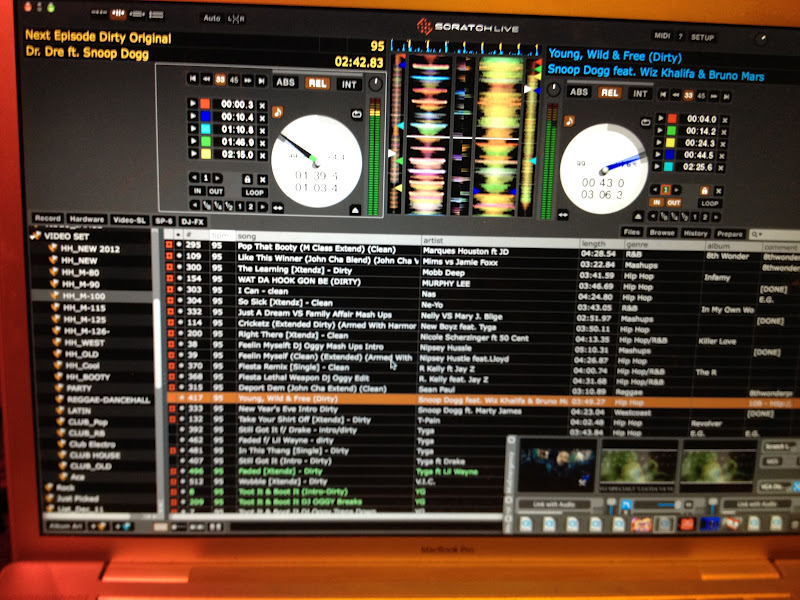Image resolution: width=800 pixels, height=600 pixels.
Task: Open the Record tab
Action: (x=47, y=218)
